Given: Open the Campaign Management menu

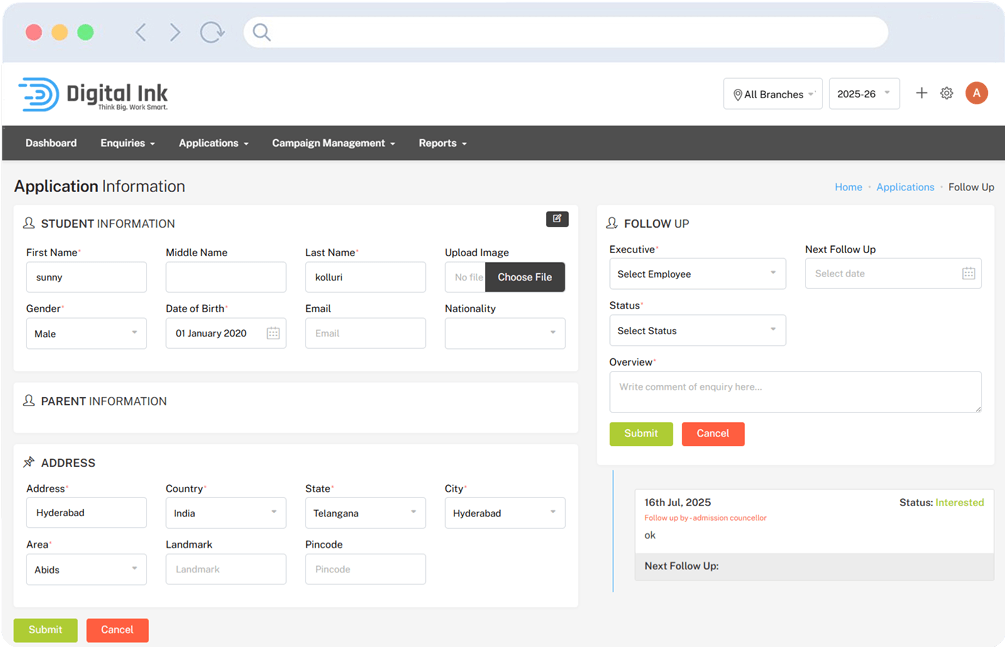Looking at the screenshot, I should [x=333, y=143].
